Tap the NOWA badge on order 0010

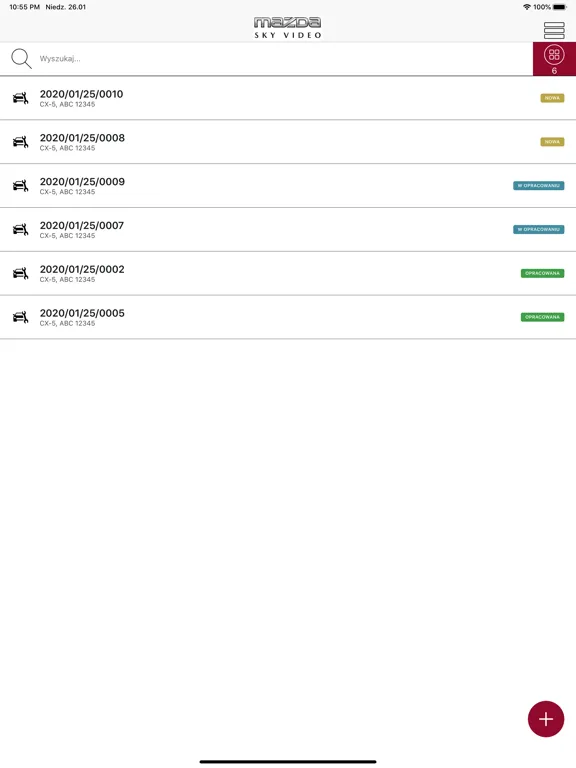coord(552,98)
